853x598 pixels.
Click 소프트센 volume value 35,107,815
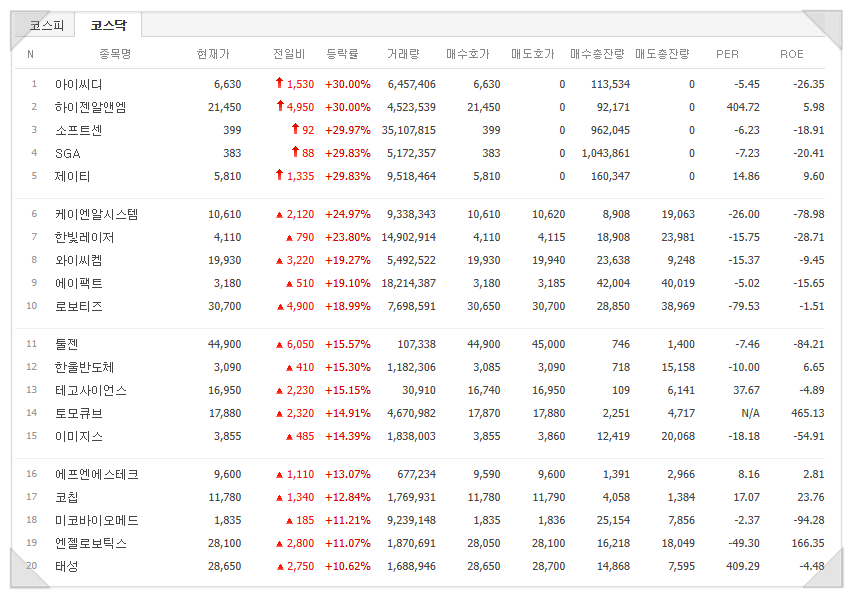pos(409,130)
